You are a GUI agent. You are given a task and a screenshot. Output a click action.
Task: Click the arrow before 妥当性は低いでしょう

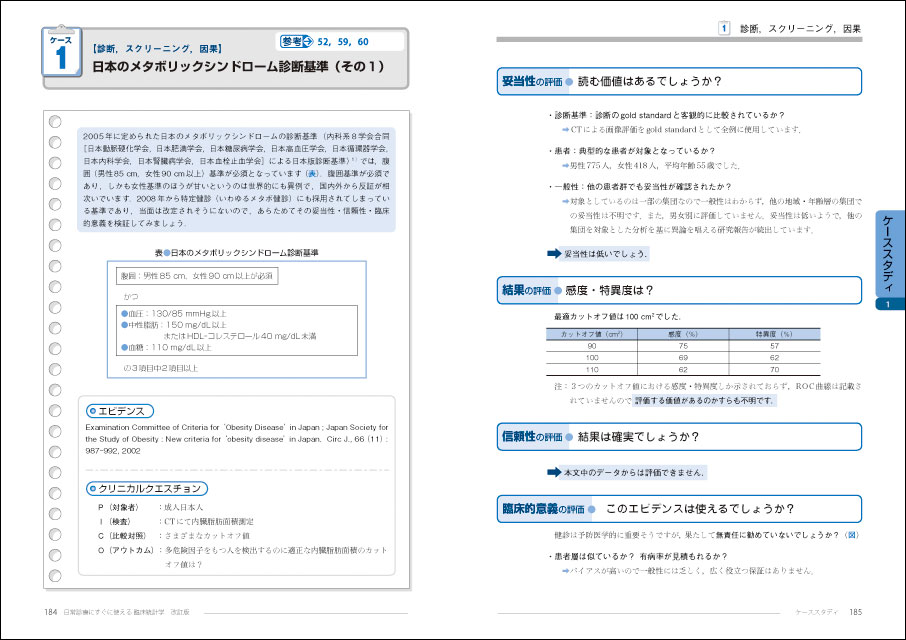tap(554, 253)
